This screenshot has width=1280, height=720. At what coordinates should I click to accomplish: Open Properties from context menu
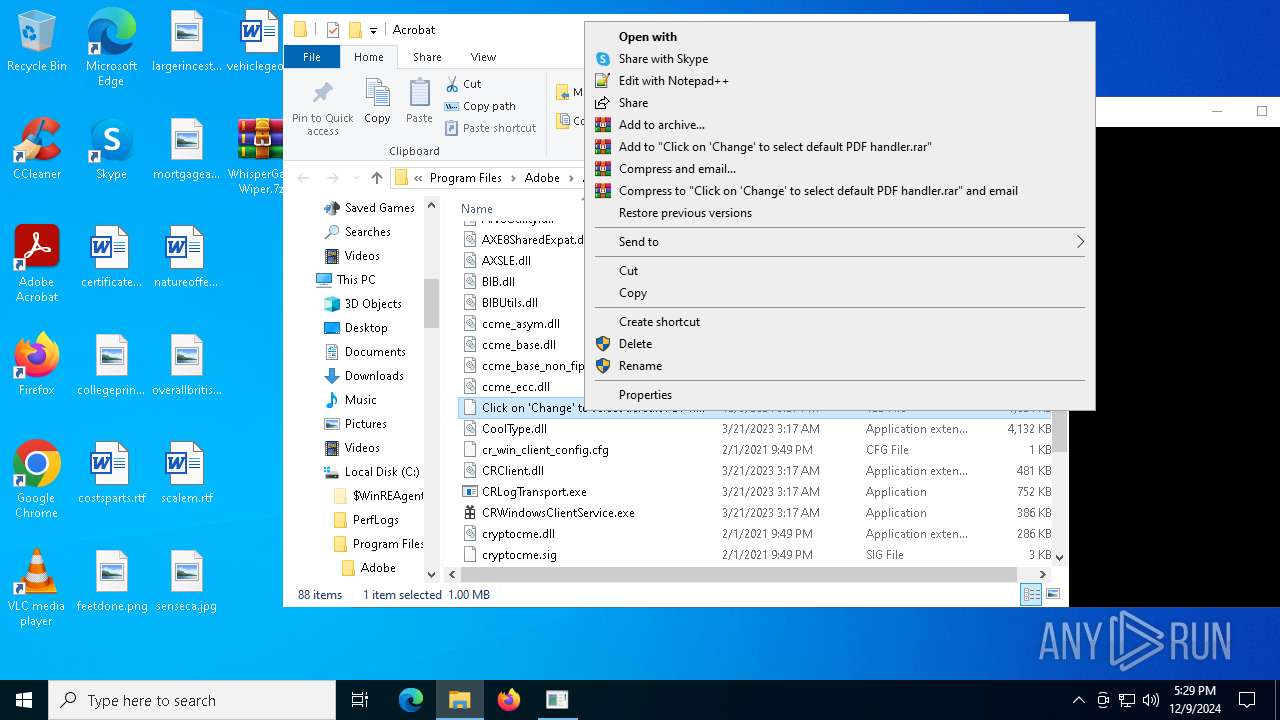[x=840, y=395]
